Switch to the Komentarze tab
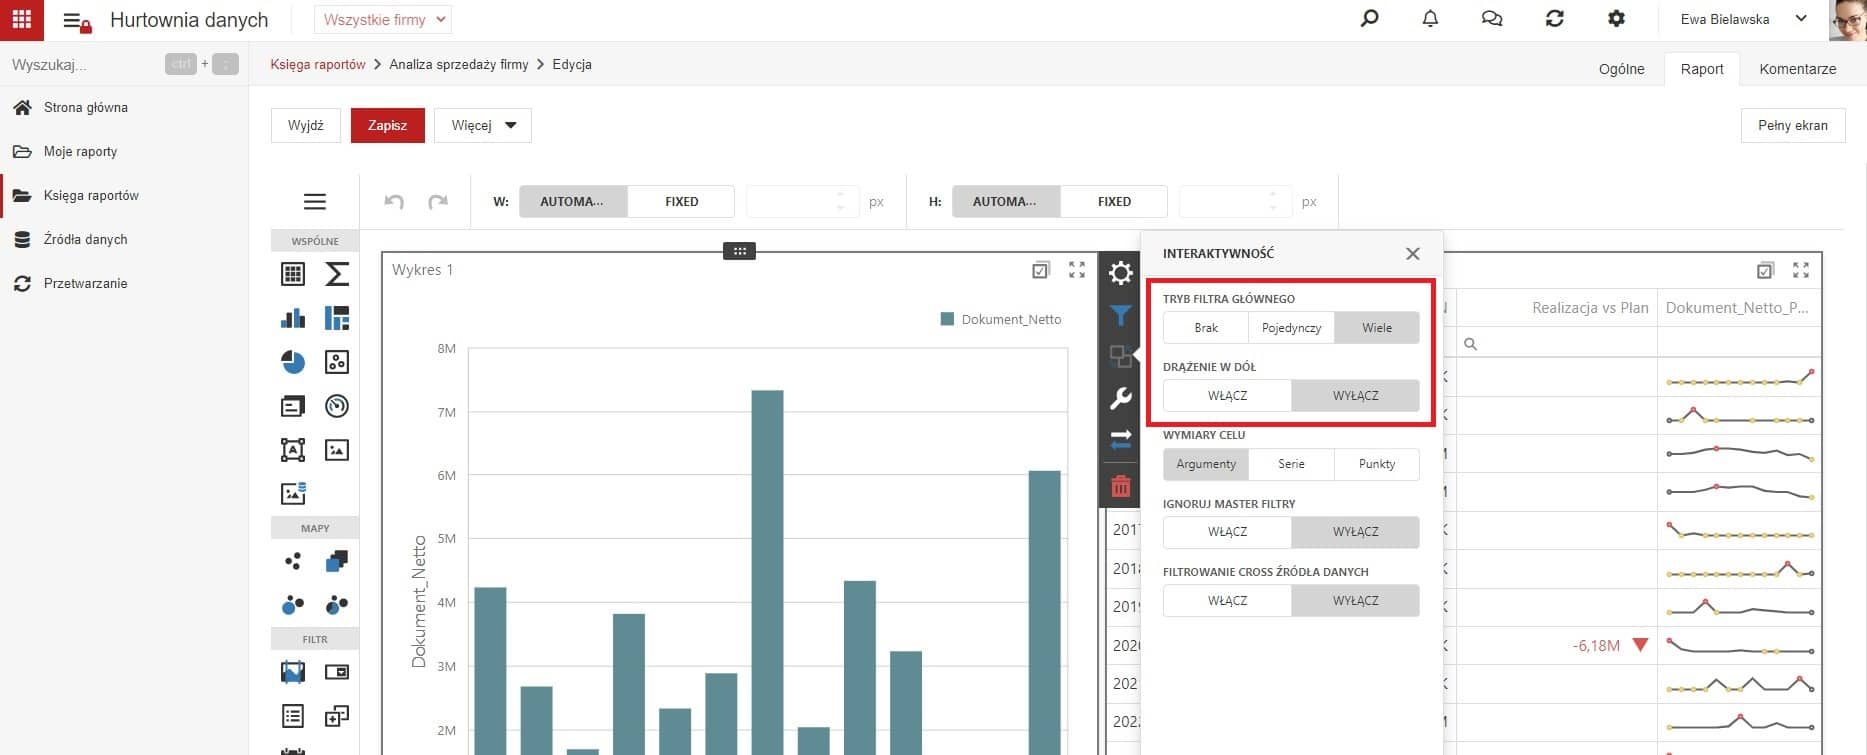 pyautogui.click(x=1797, y=69)
